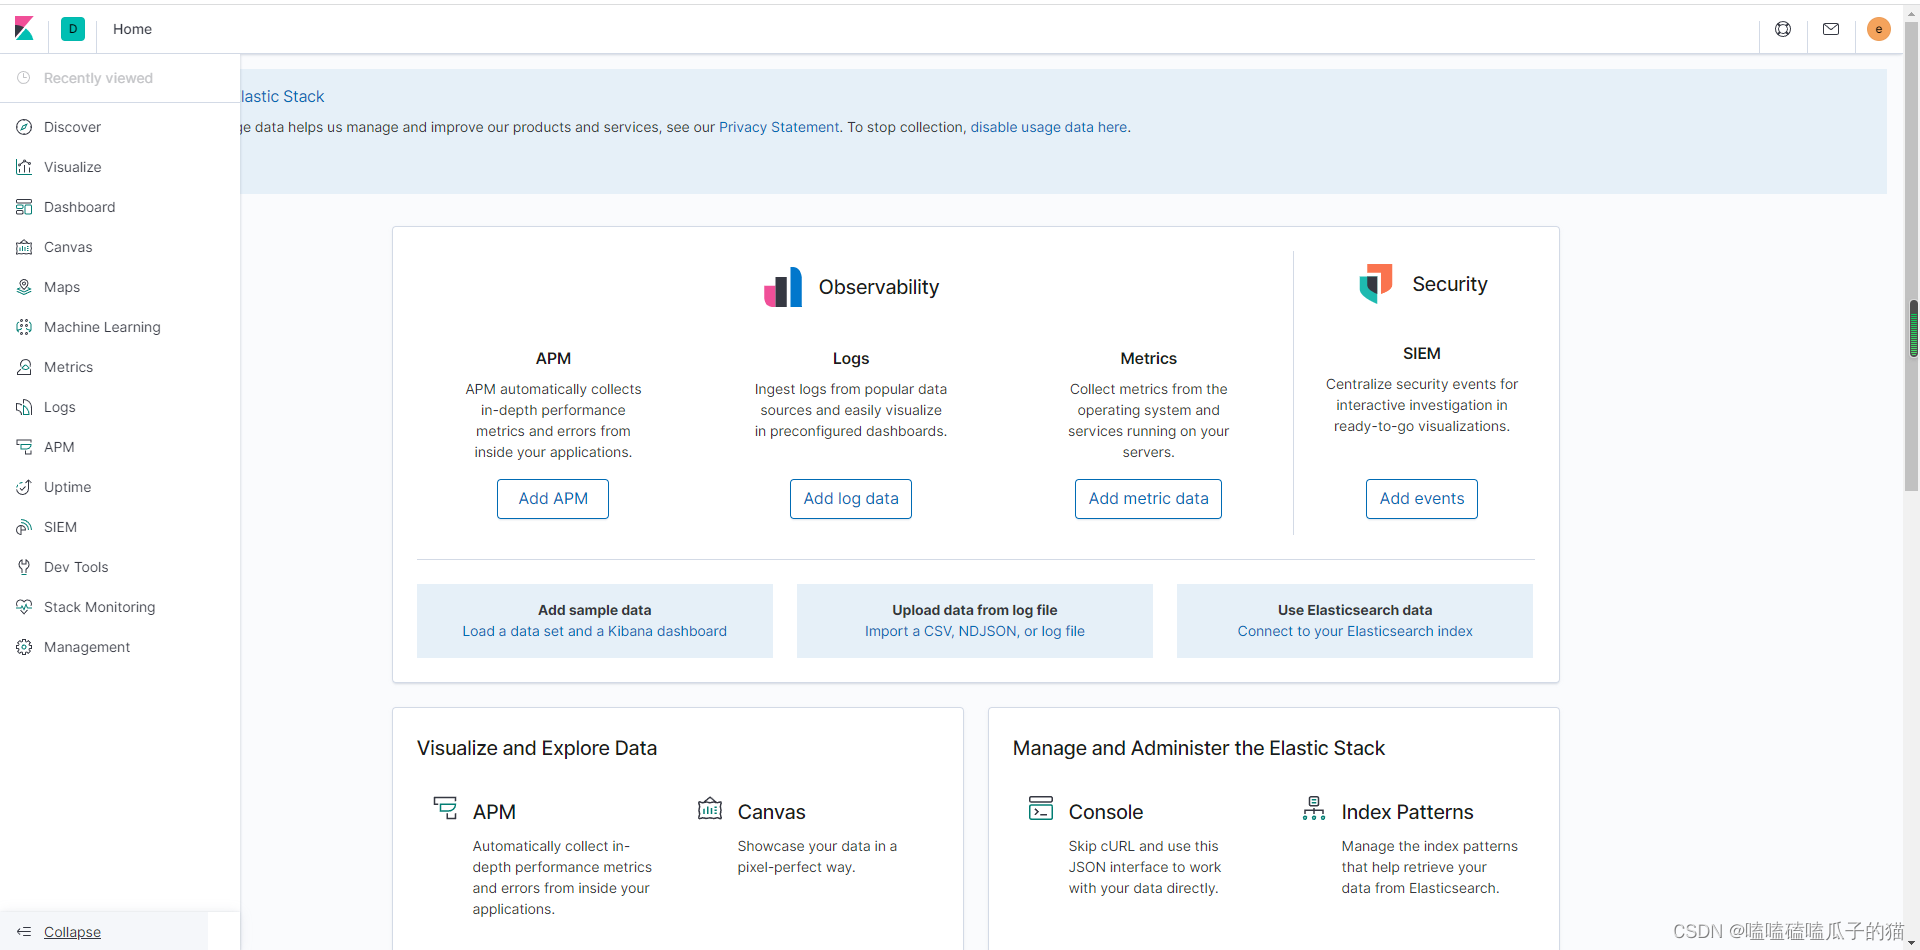1920x950 pixels.
Task: Open the Privacy Statement link
Action: point(779,127)
